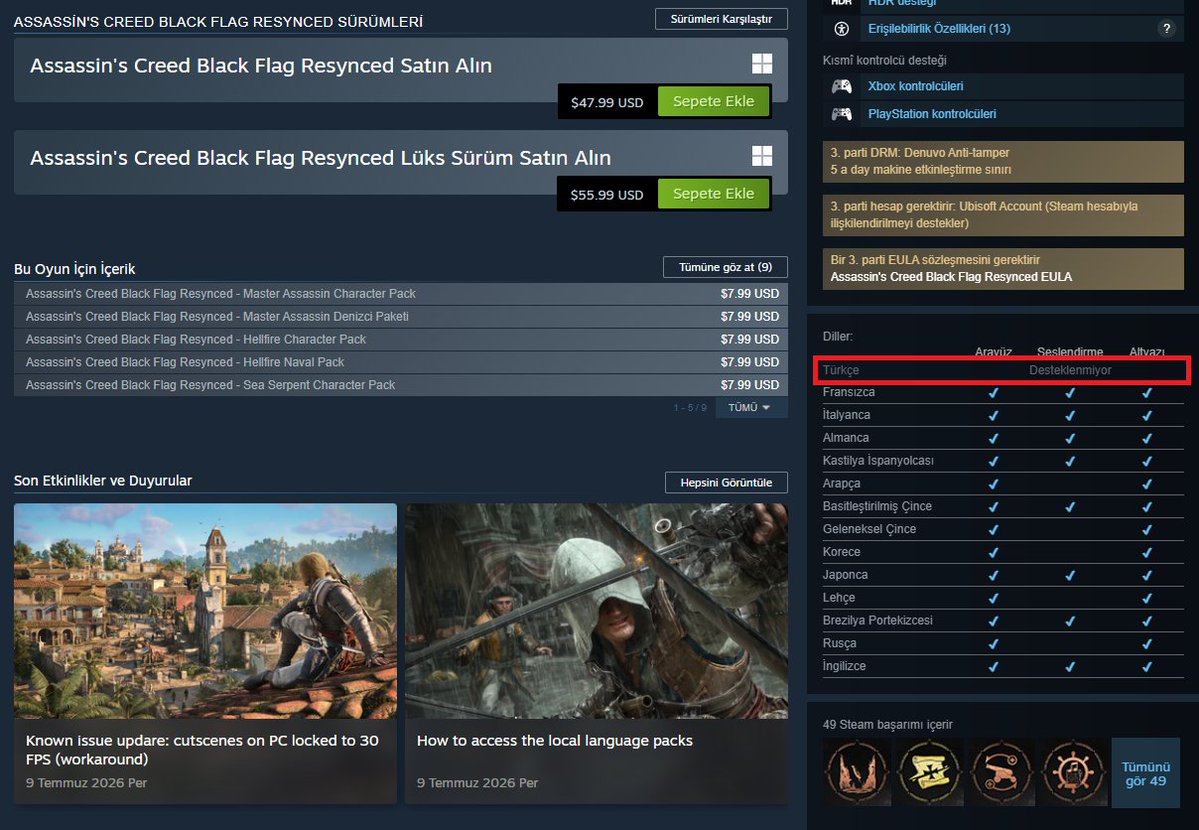The image size is (1199, 830).
Task: Open Hellfire Naval Pack DLC row
Action: 401,363
